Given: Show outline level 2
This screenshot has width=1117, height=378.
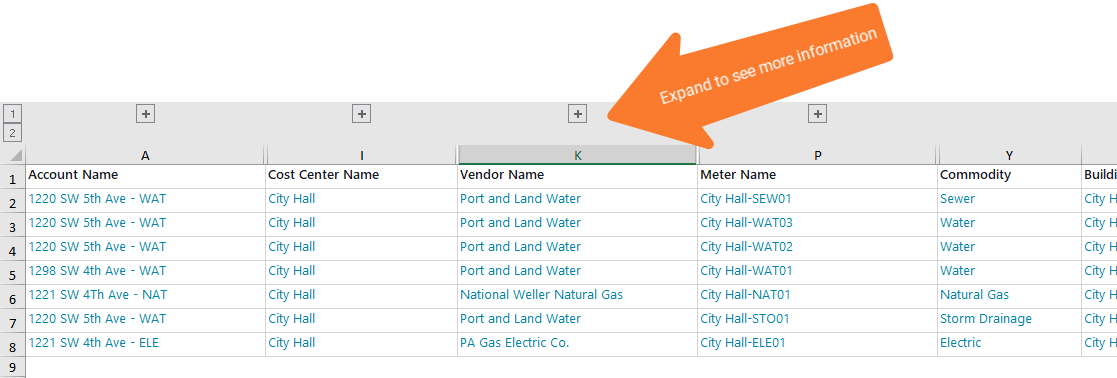Looking at the screenshot, I should [13, 132].
